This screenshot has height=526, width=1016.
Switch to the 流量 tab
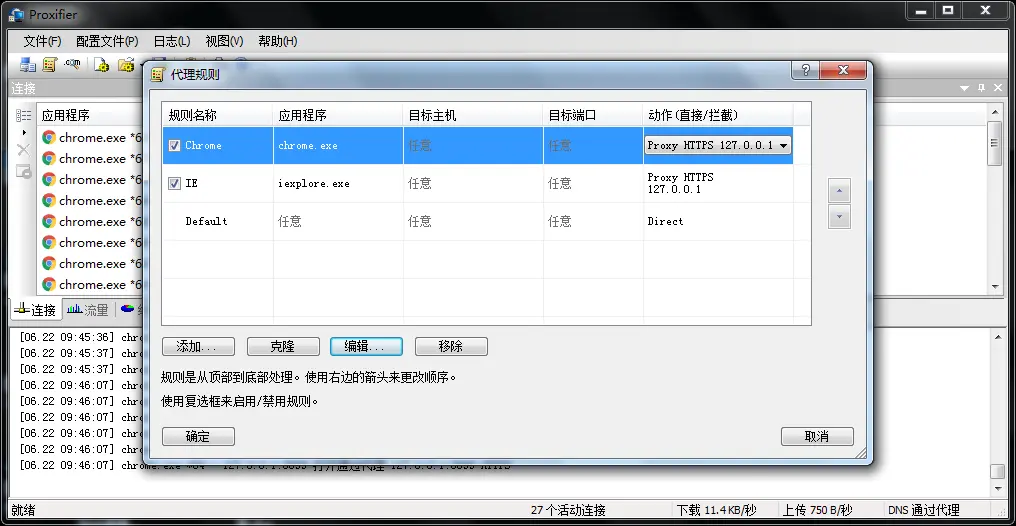pyautogui.click(x=88, y=310)
